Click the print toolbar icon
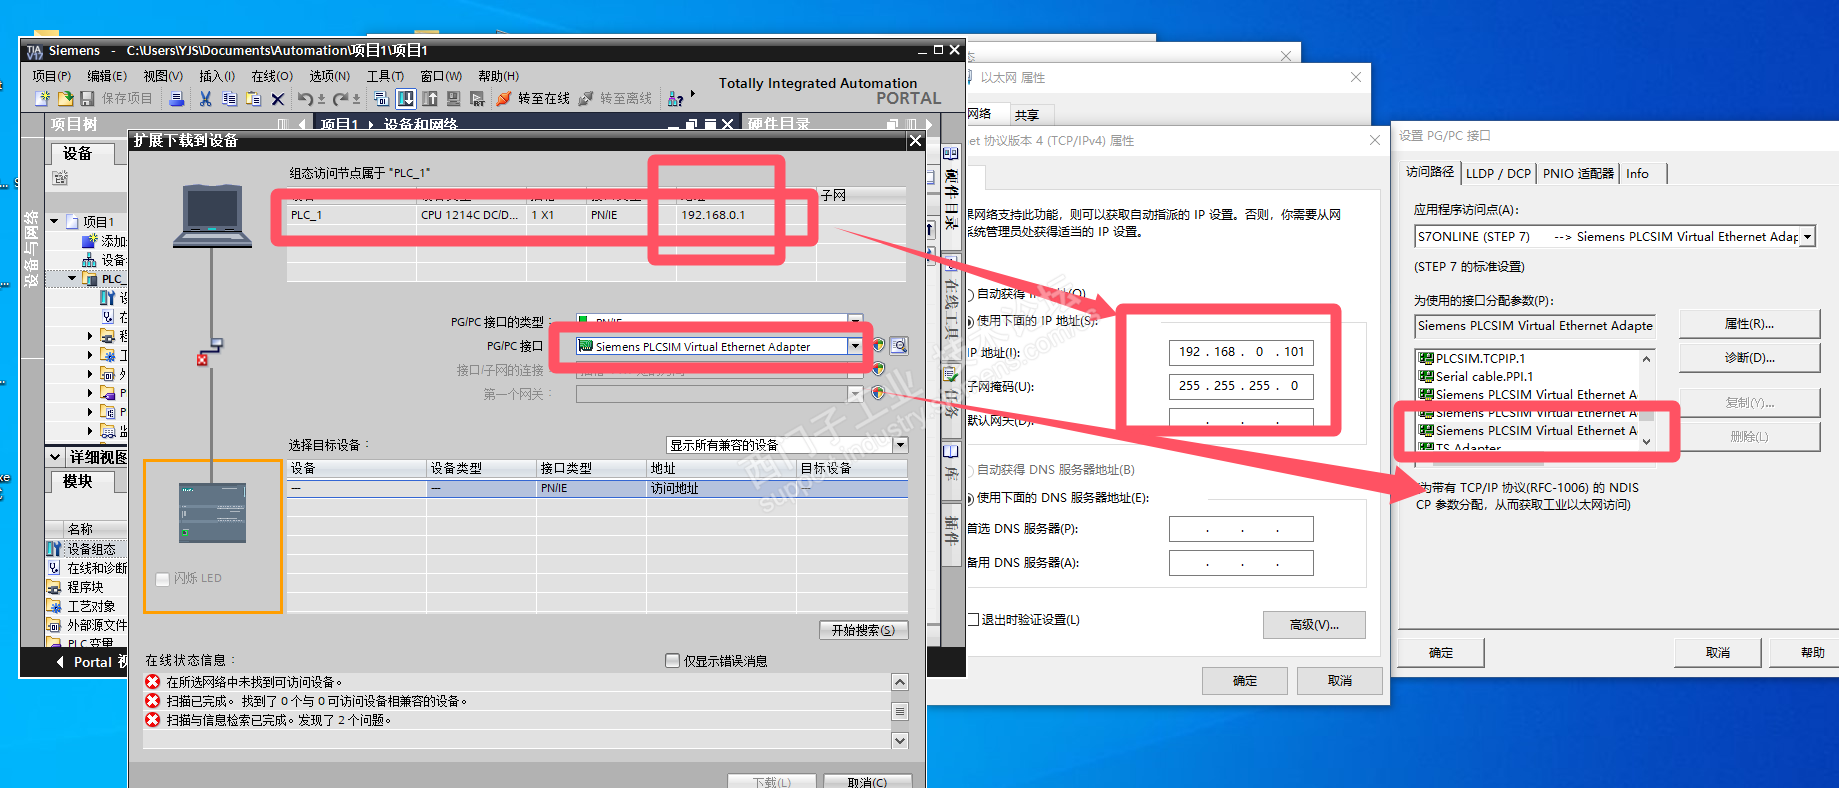This screenshot has width=1839, height=788. pos(177,98)
